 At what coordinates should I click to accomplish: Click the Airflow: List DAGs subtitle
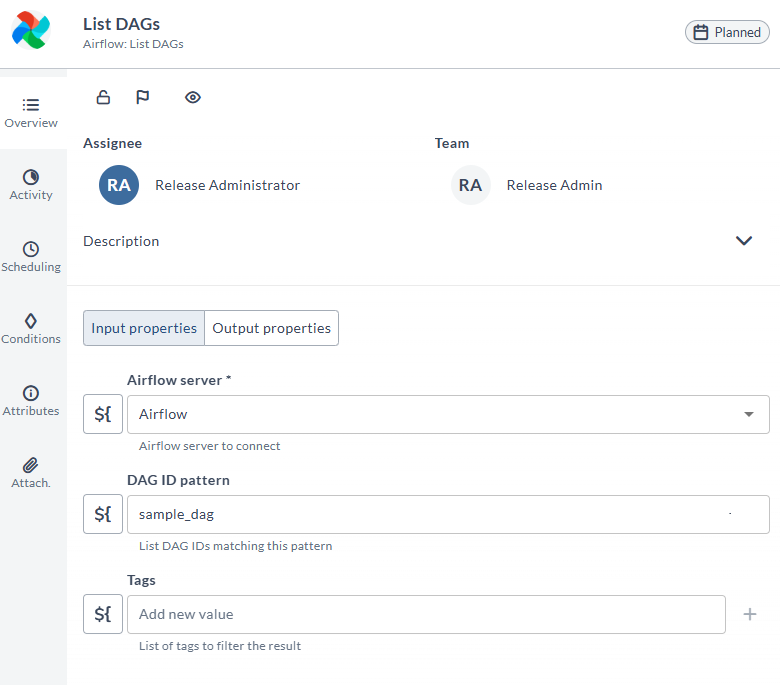click(133, 44)
